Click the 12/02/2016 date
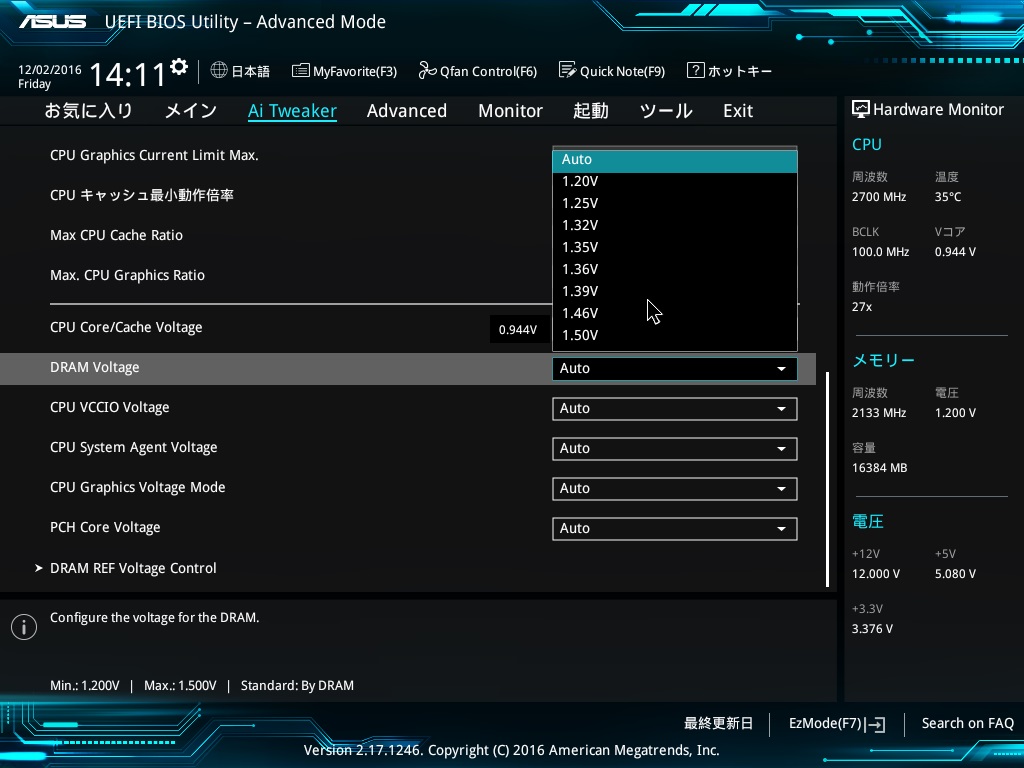Image resolution: width=1024 pixels, height=768 pixels. point(50,70)
